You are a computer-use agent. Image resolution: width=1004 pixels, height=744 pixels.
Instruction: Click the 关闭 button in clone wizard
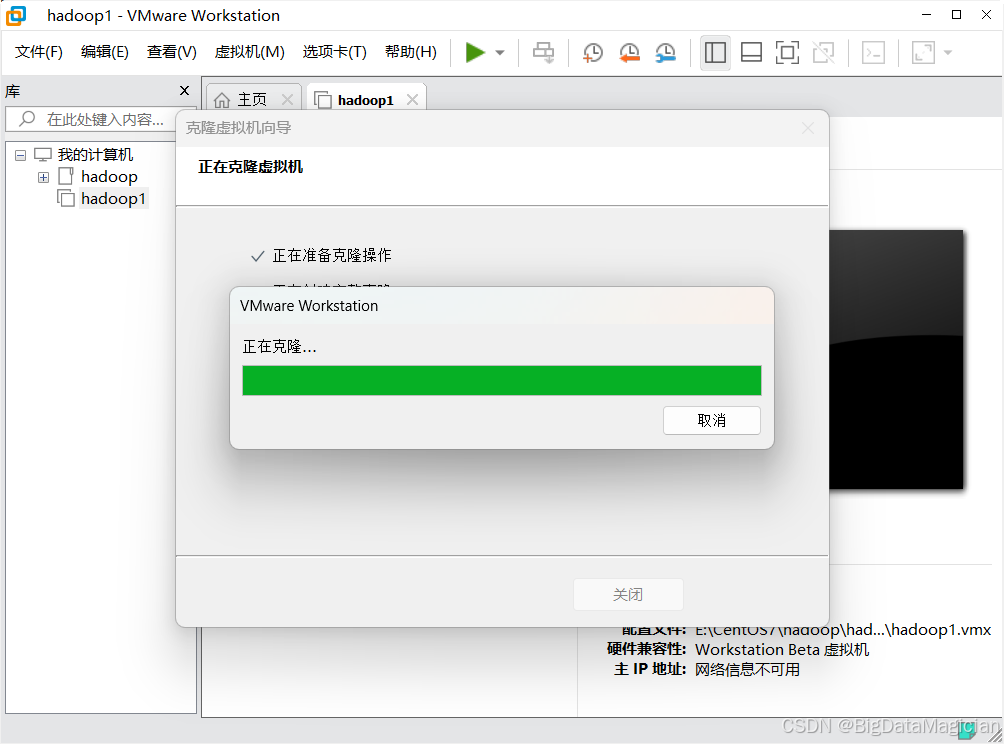tap(628, 594)
